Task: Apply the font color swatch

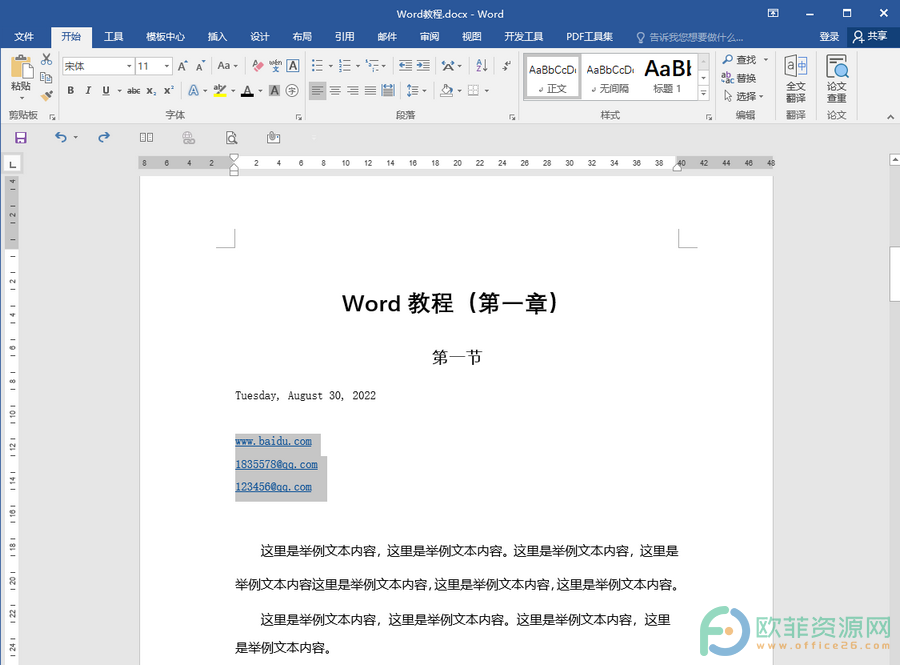Action: [x=247, y=91]
